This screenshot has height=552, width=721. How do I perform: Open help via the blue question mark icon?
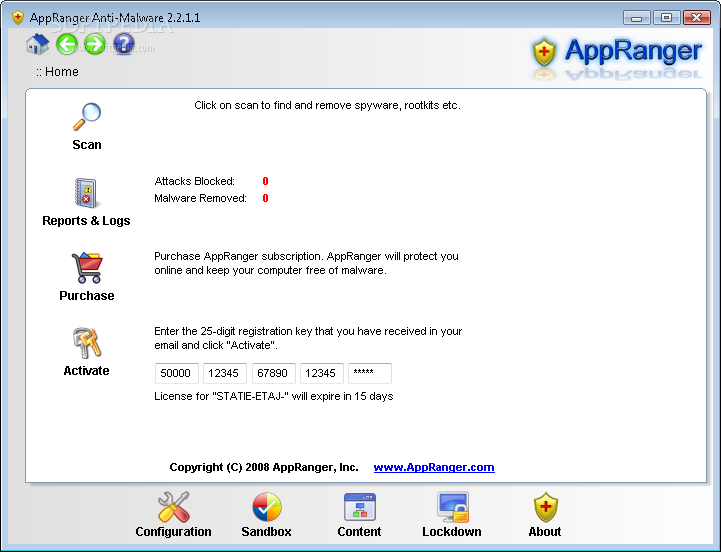[x=124, y=45]
